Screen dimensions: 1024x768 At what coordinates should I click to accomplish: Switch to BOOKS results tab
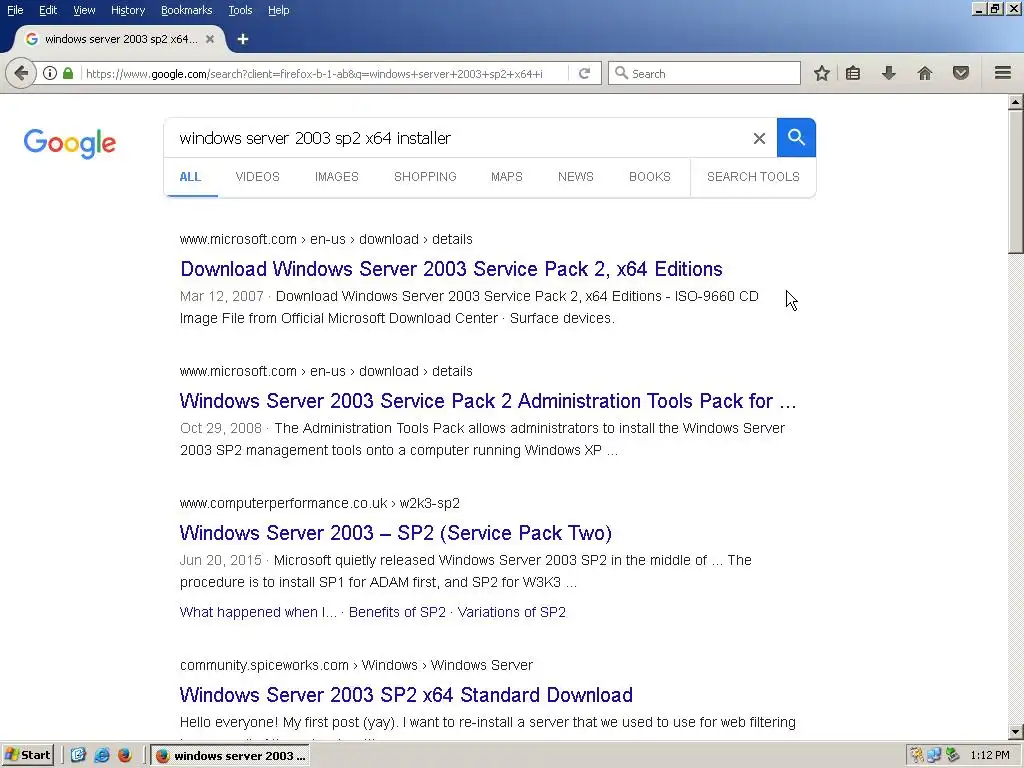click(650, 177)
